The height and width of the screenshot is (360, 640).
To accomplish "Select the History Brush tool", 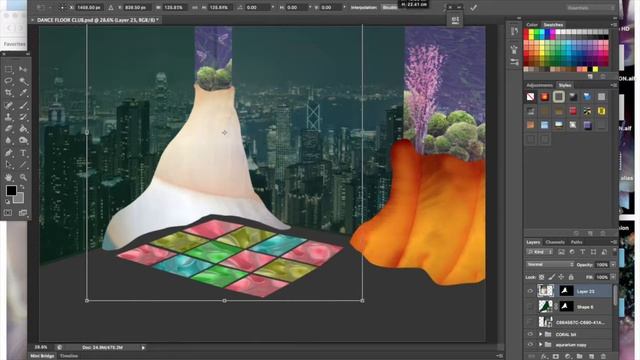I will [23, 117].
